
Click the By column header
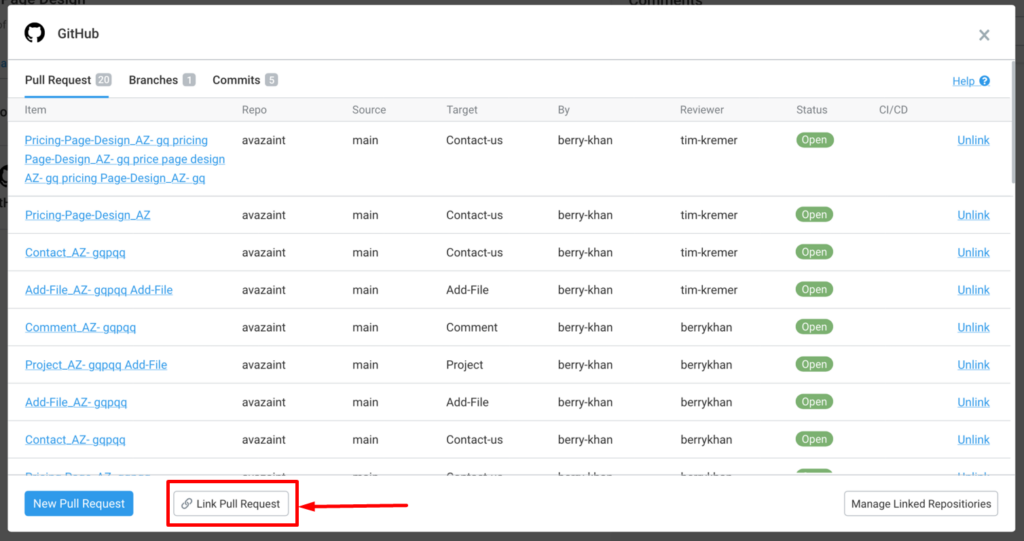[x=564, y=110]
